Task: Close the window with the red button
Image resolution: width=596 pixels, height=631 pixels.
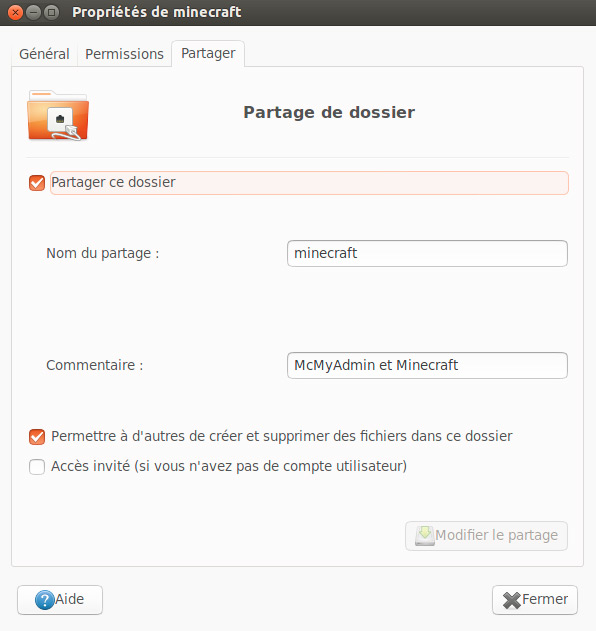Action: click(15, 12)
